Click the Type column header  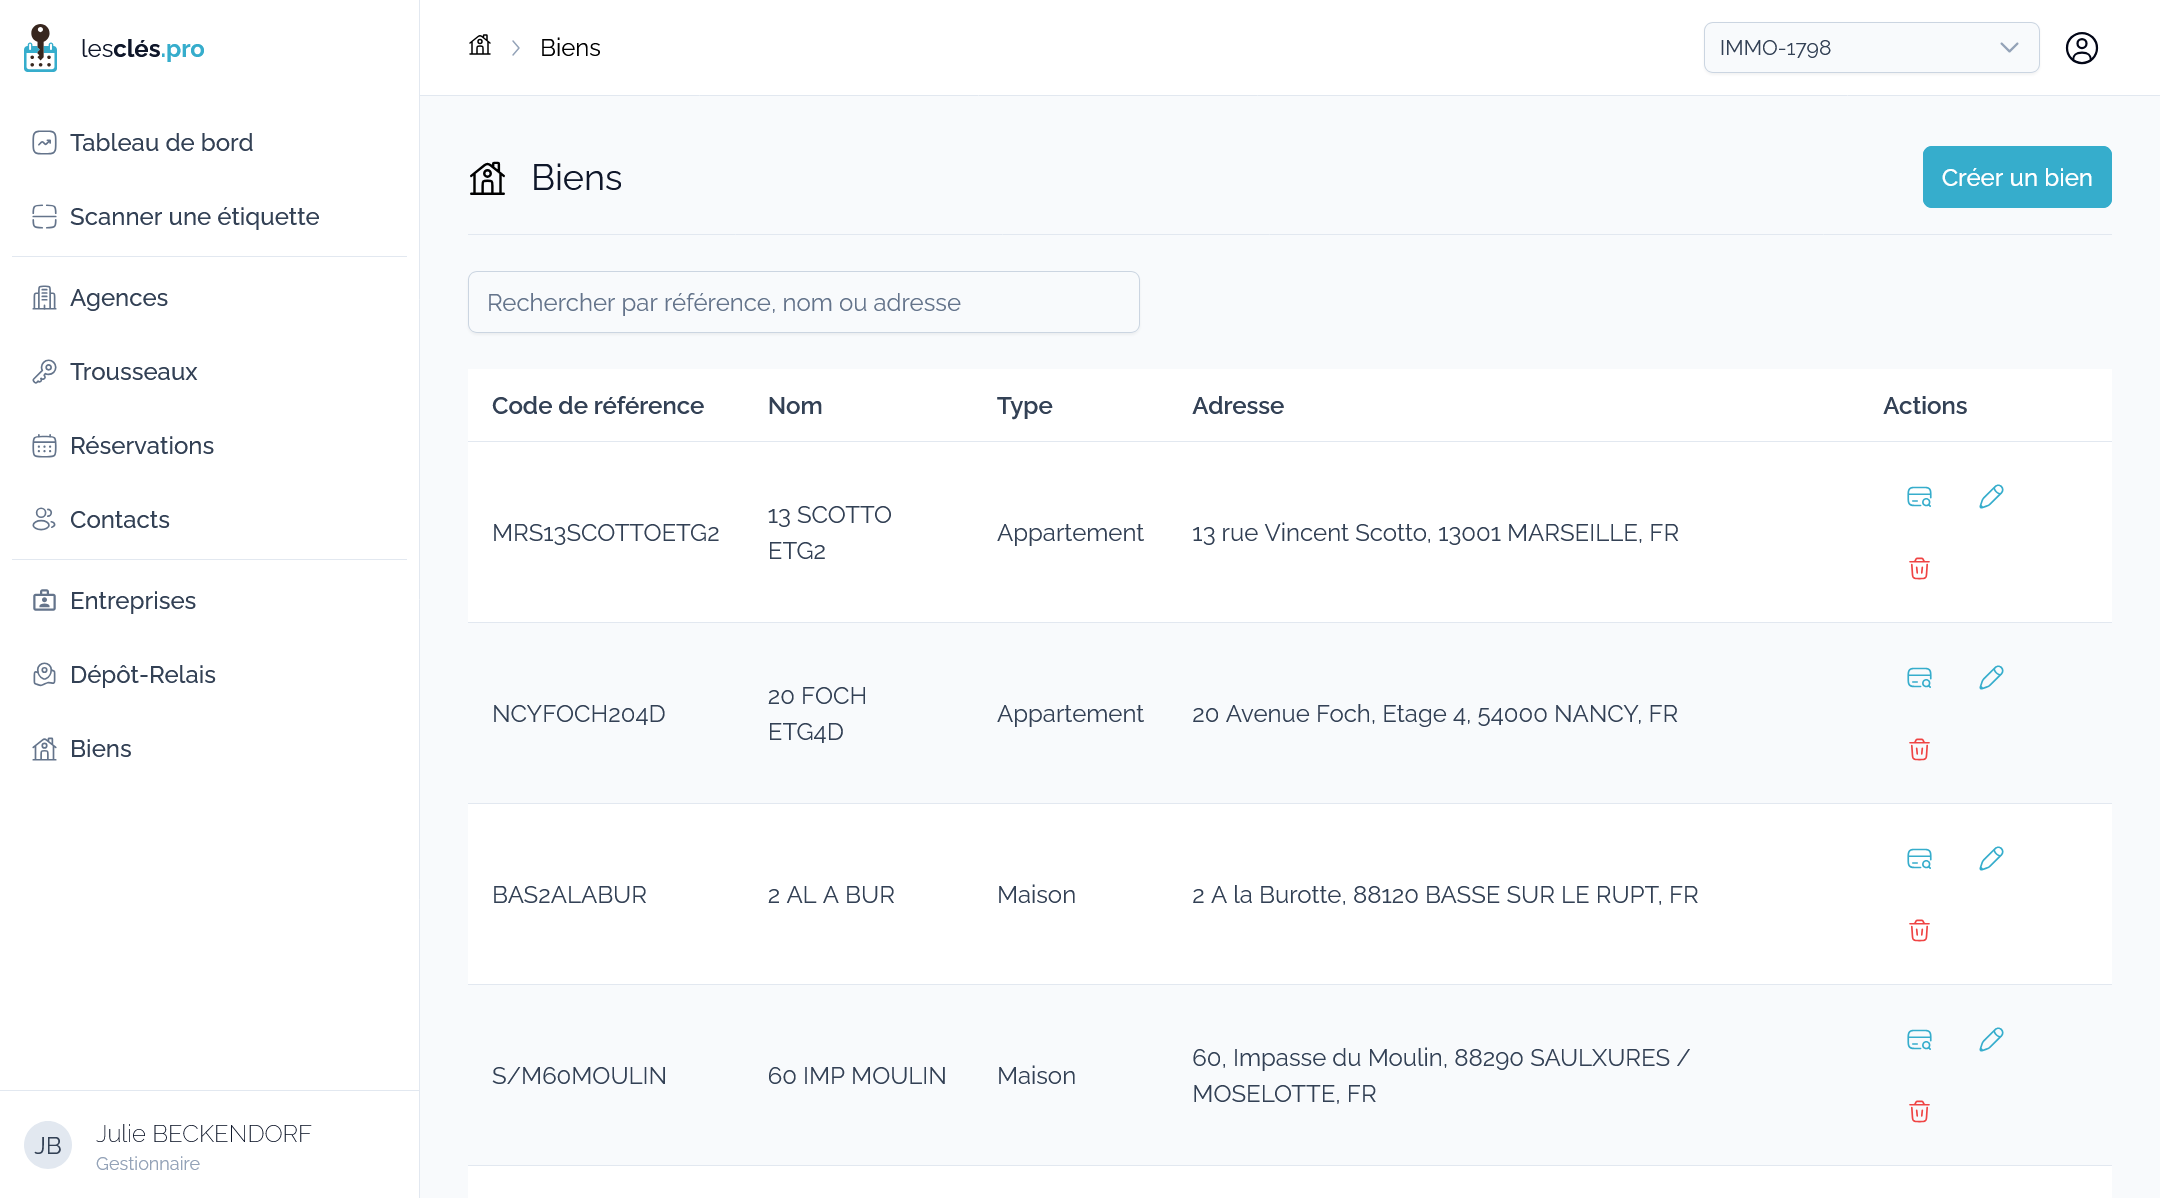click(1024, 406)
